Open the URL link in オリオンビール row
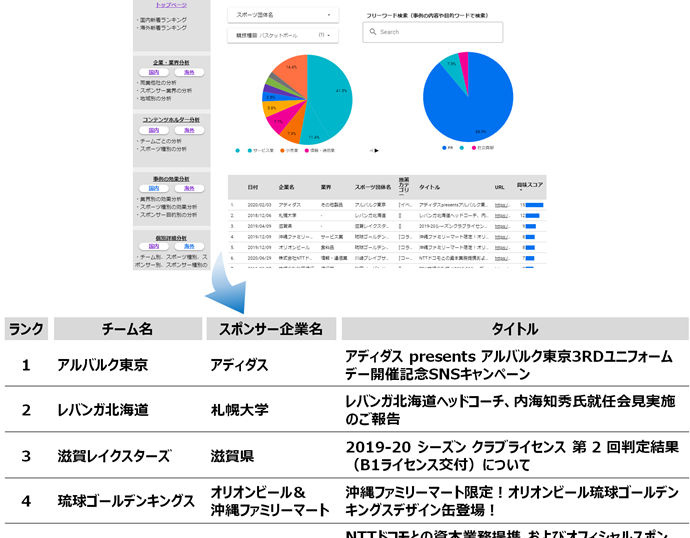690x538 pixels. pyautogui.click(x=502, y=247)
